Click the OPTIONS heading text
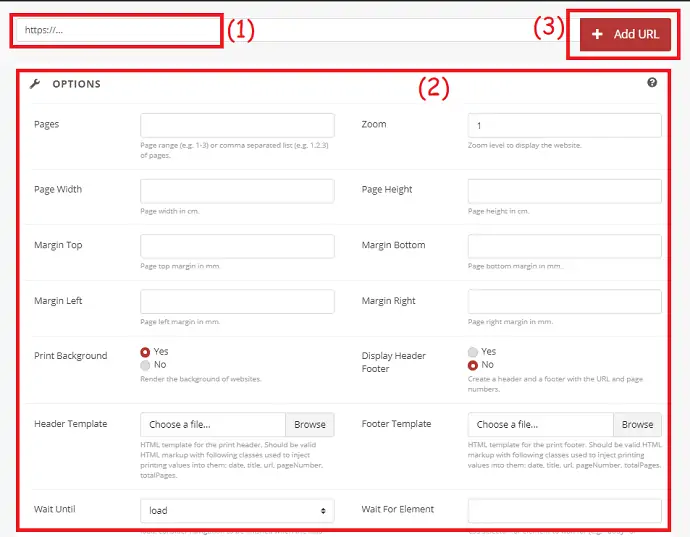The width and height of the screenshot is (690, 537). 77,84
